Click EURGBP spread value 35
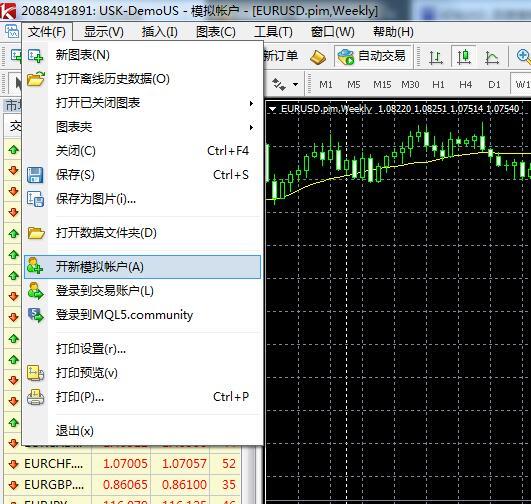The height and width of the screenshot is (504, 531). tap(229, 485)
